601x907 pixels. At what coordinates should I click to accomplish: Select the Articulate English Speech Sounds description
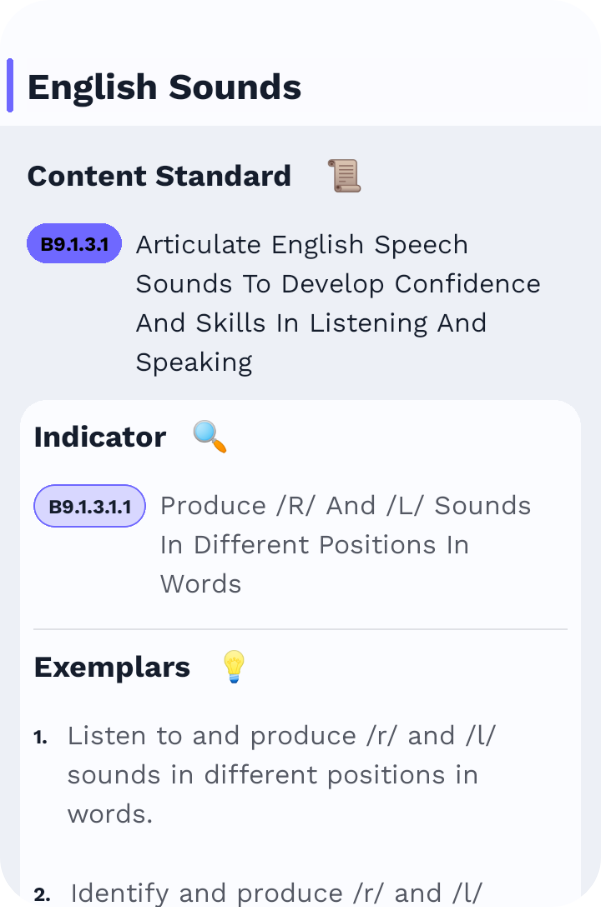(338, 303)
